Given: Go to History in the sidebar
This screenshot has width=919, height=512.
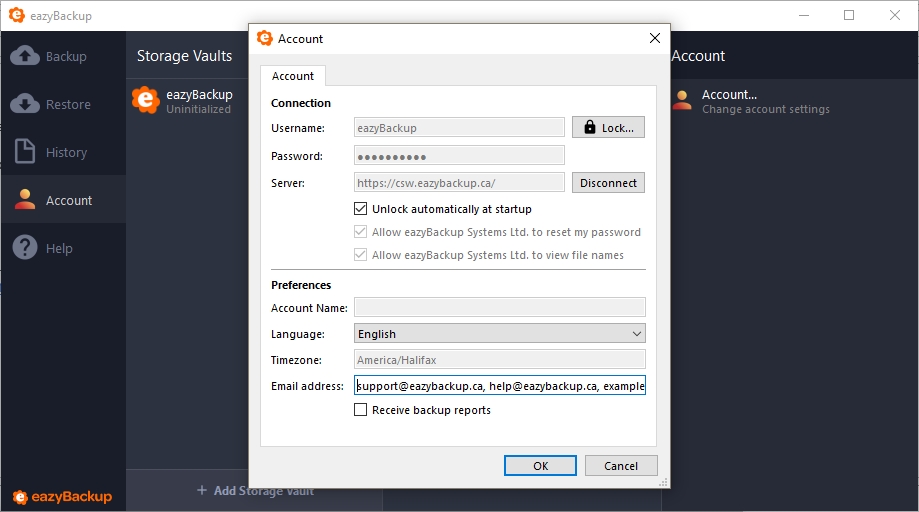Looking at the screenshot, I should point(63,152).
